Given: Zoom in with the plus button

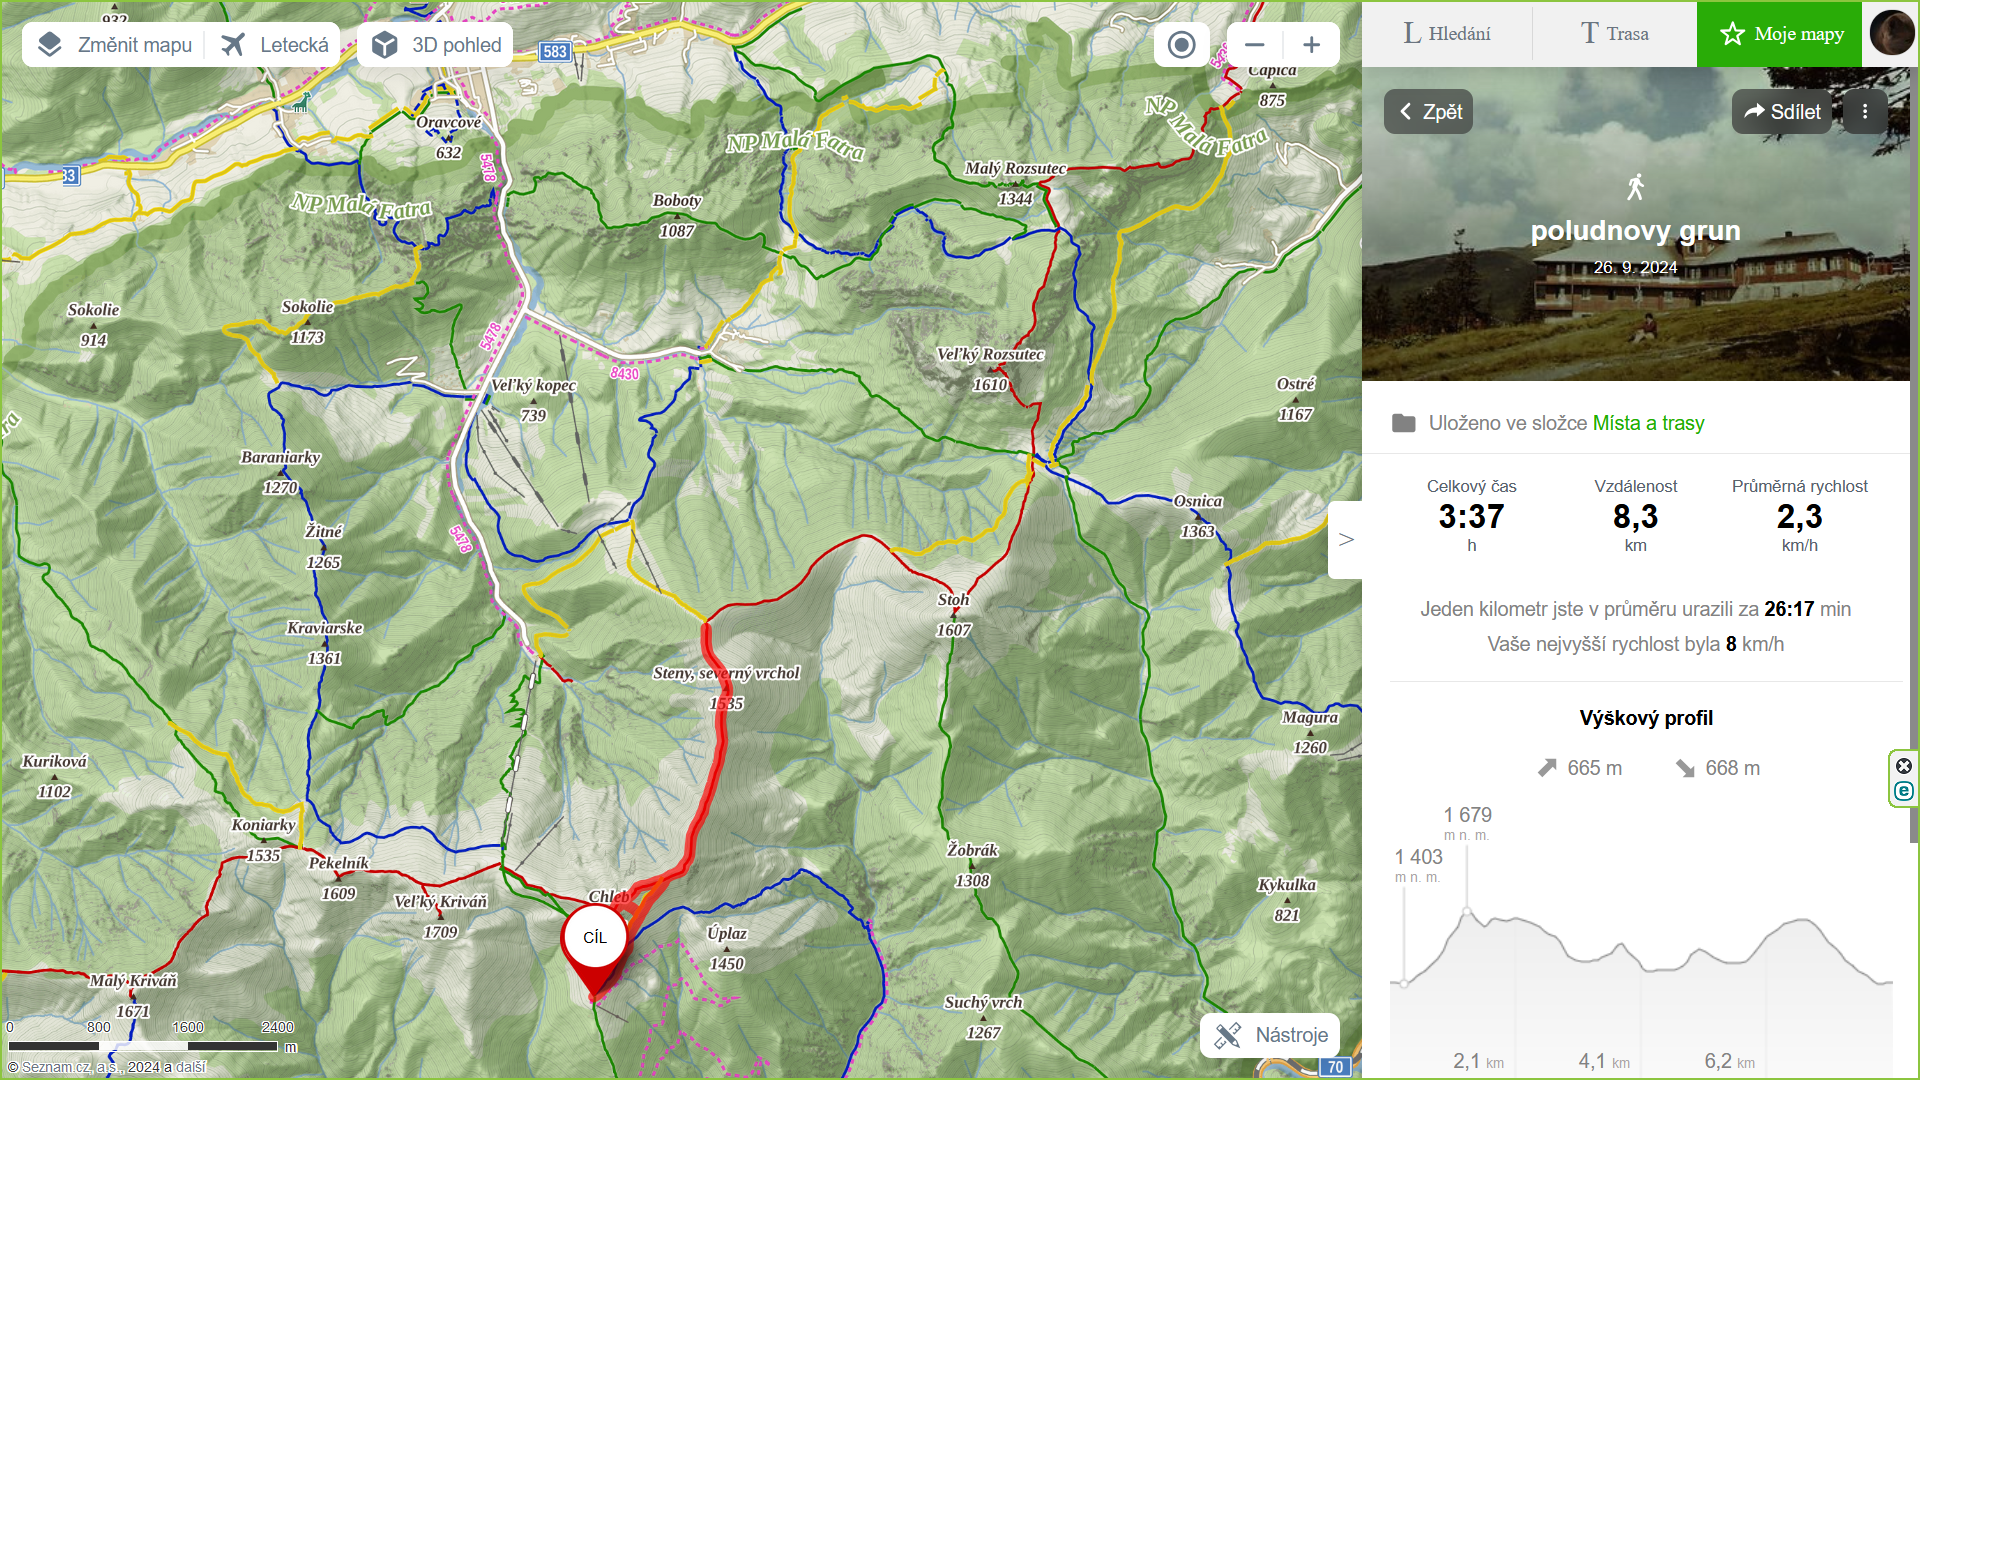Looking at the screenshot, I should 1311,45.
